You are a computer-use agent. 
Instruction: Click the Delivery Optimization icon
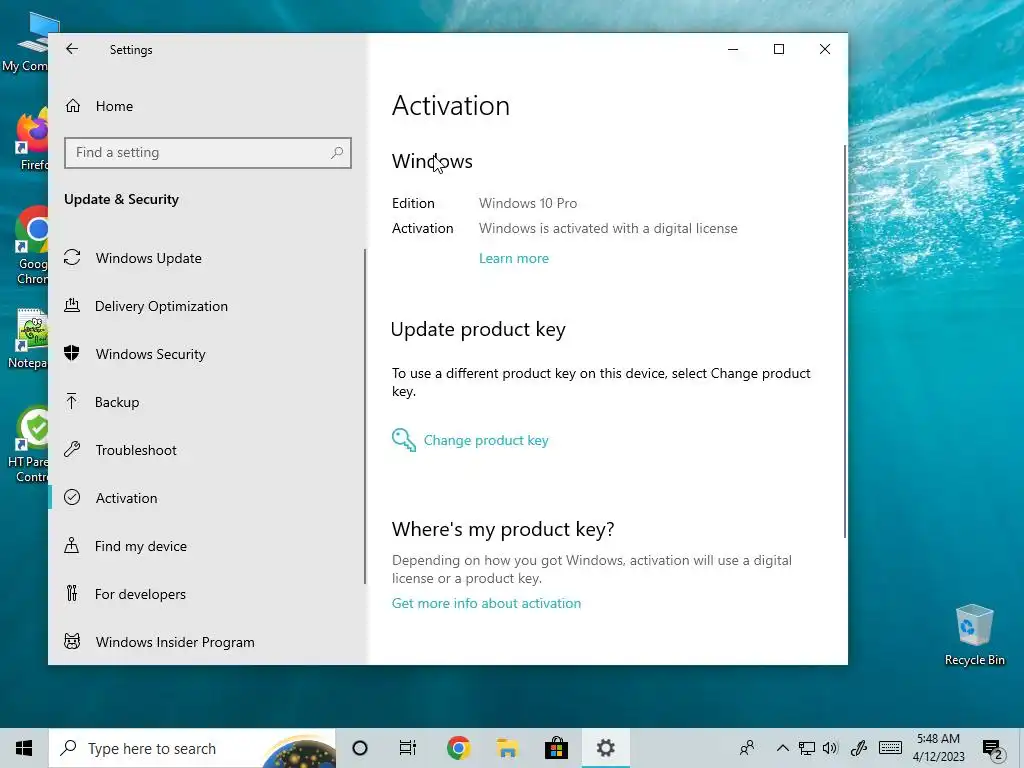pos(72,305)
